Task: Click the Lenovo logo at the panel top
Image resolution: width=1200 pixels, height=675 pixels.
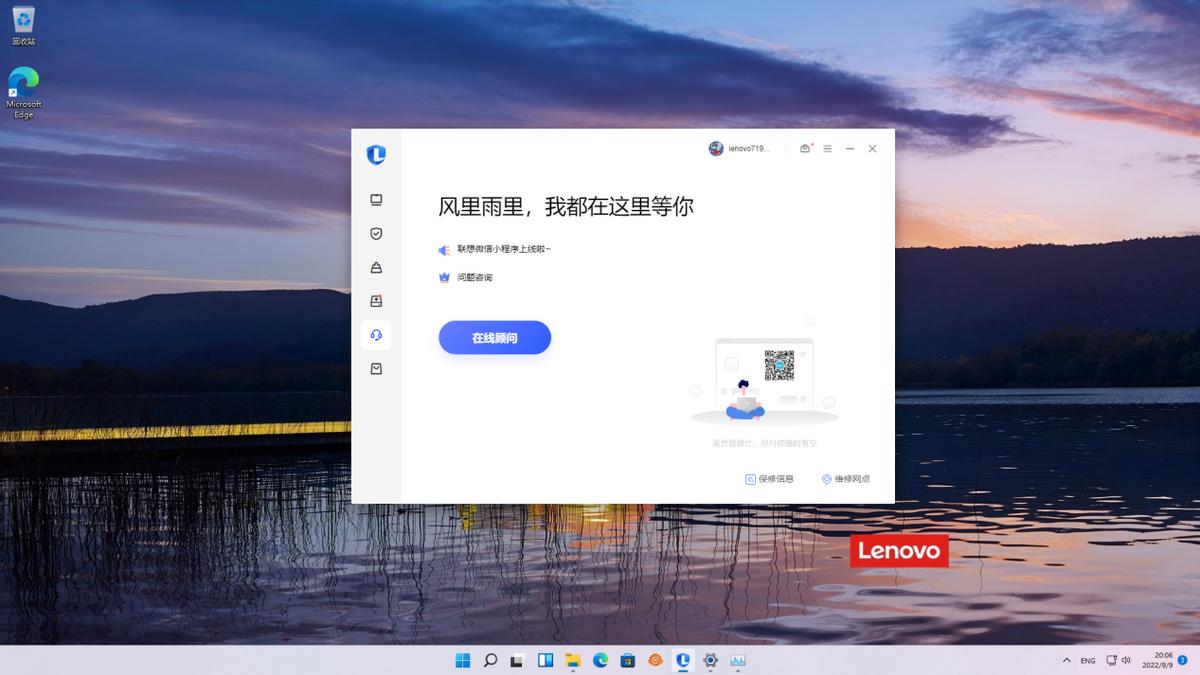Action: click(x=376, y=155)
